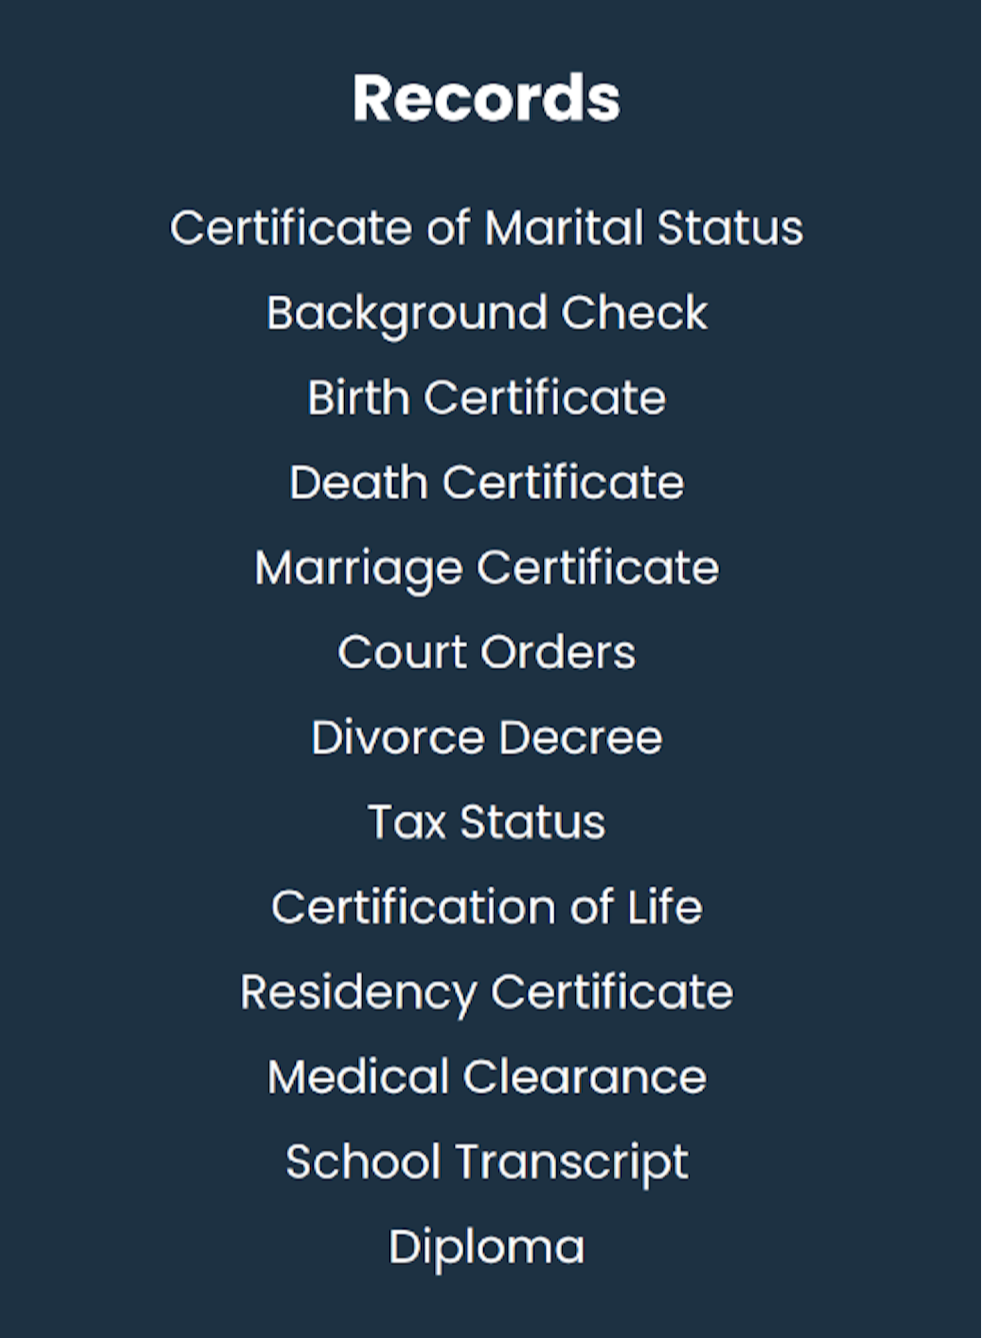
Task: Open Certification of Life
Action: pyautogui.click(x=486, y=908)
